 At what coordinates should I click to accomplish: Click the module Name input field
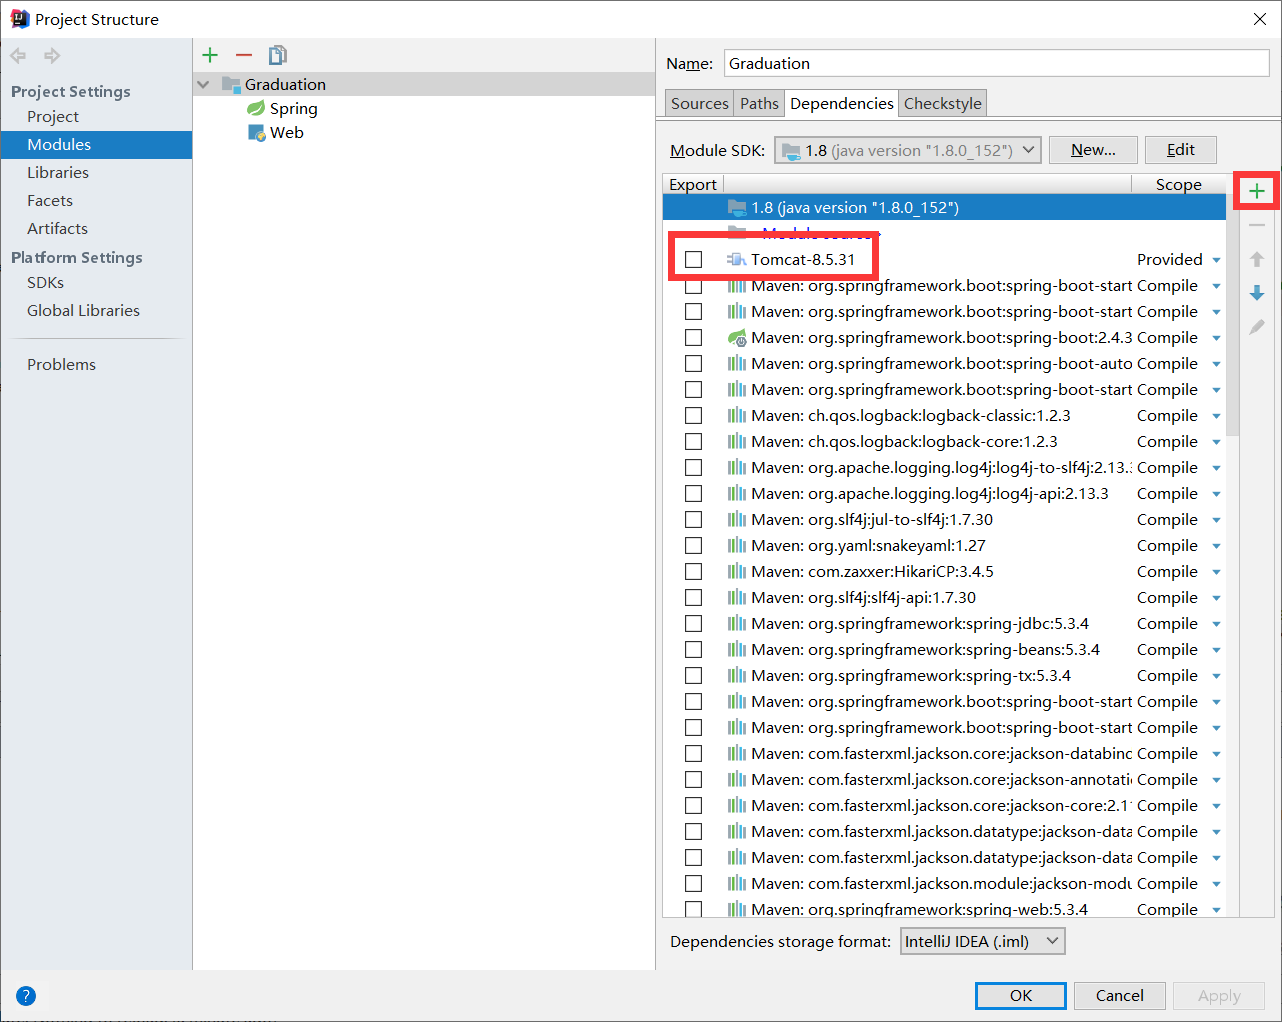pyautogui.click(x=997, y=63)
